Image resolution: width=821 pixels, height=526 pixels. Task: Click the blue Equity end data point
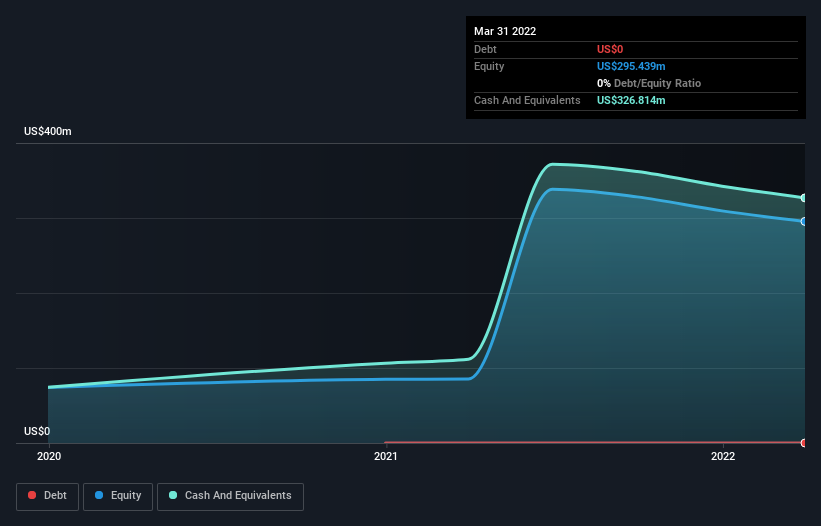(804, 221)
